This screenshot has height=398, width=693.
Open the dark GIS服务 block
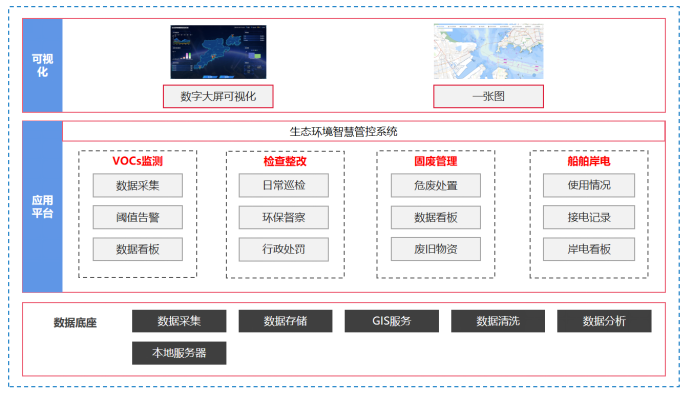392,321
